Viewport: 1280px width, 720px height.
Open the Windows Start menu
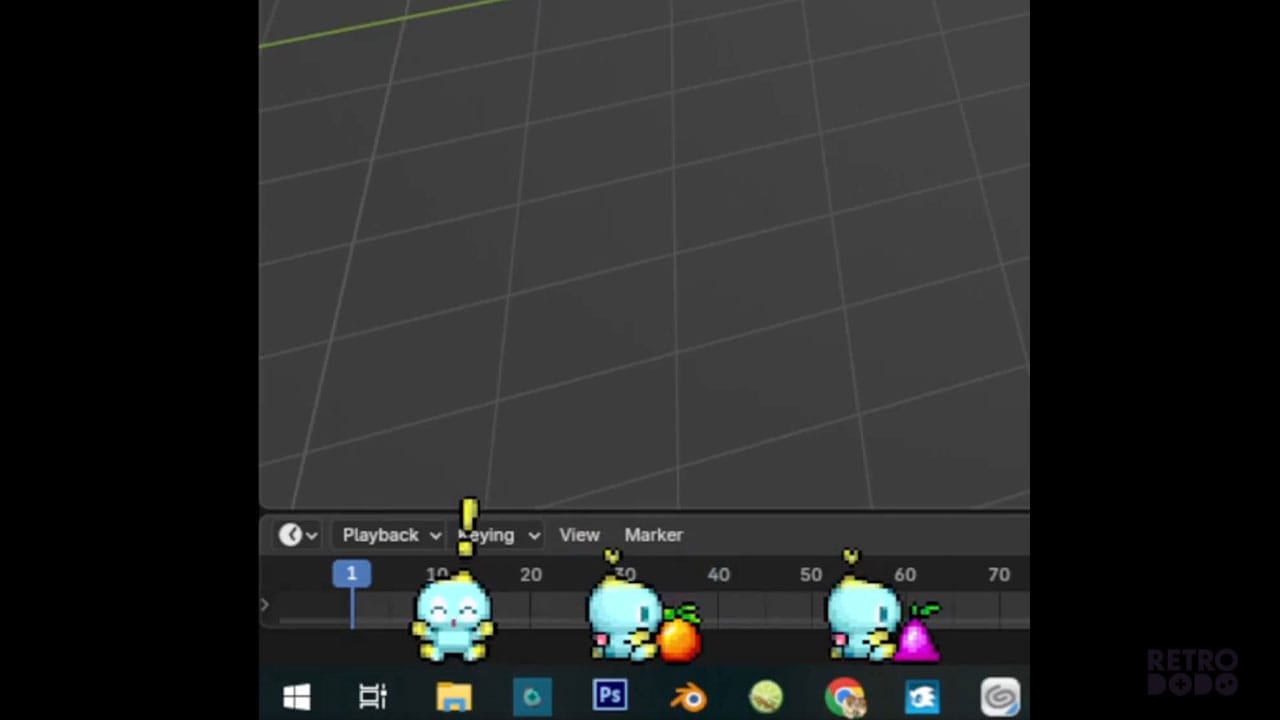[297, 696]
